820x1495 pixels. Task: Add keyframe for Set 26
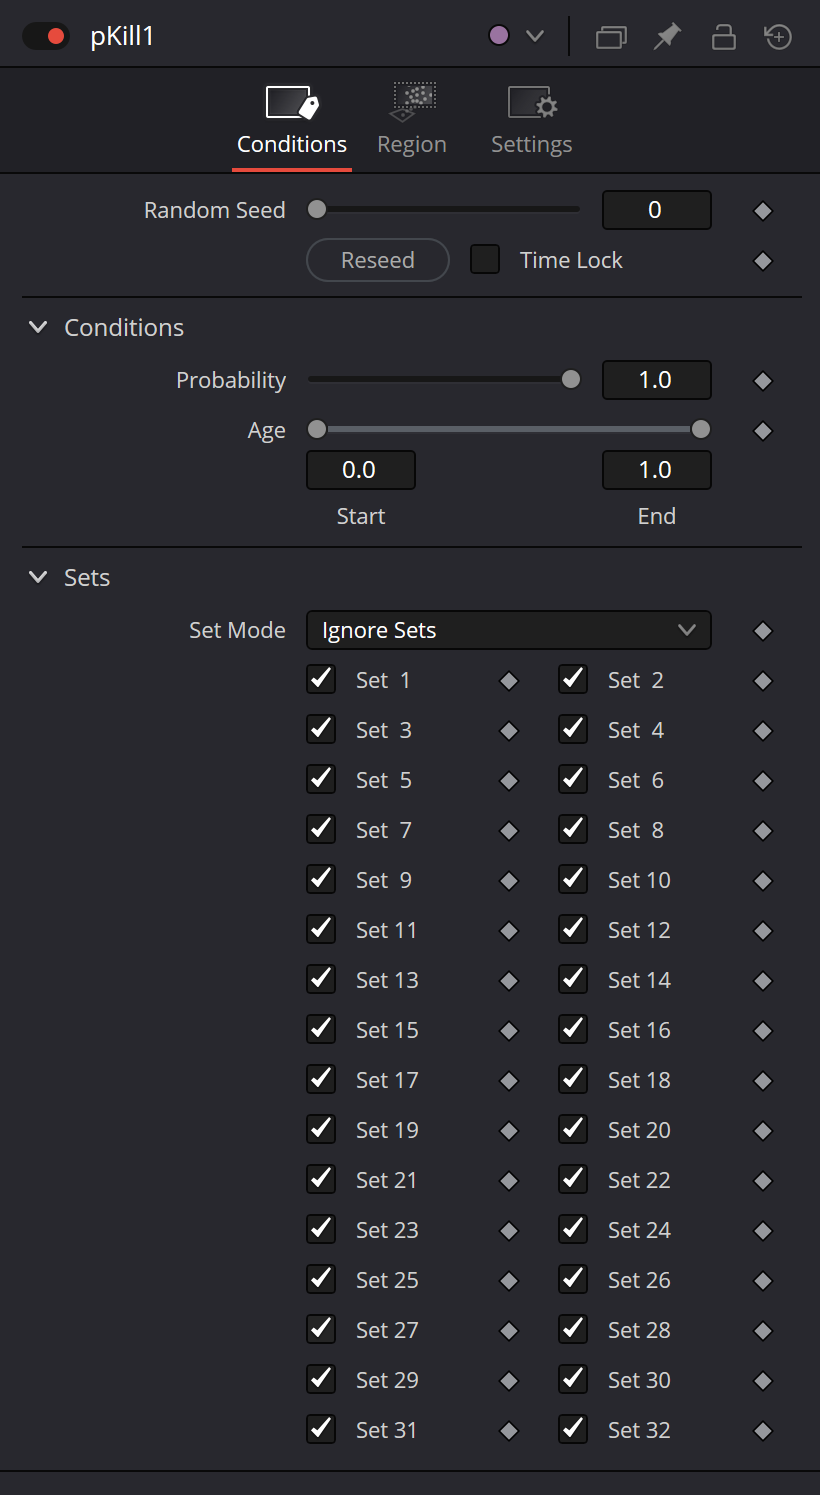[763, 1281]
